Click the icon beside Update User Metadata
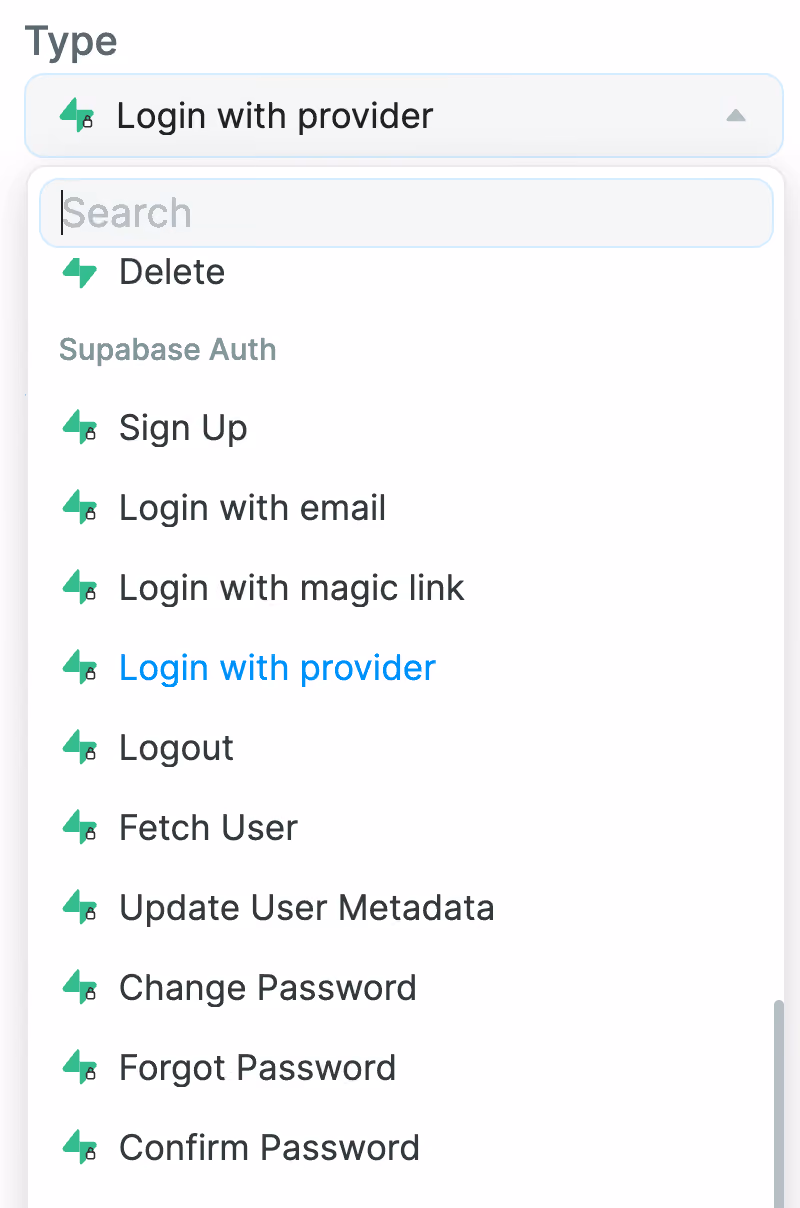The height and width of the screenshot is (1208, 800). (x=79, y=907)
